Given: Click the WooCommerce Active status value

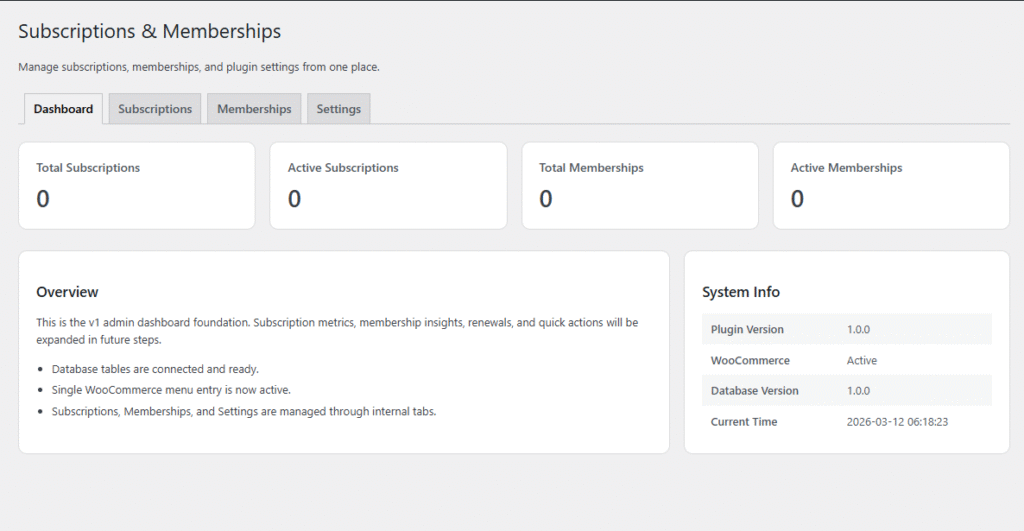Looking at the screenshot, I should click(x=861, y=360).
